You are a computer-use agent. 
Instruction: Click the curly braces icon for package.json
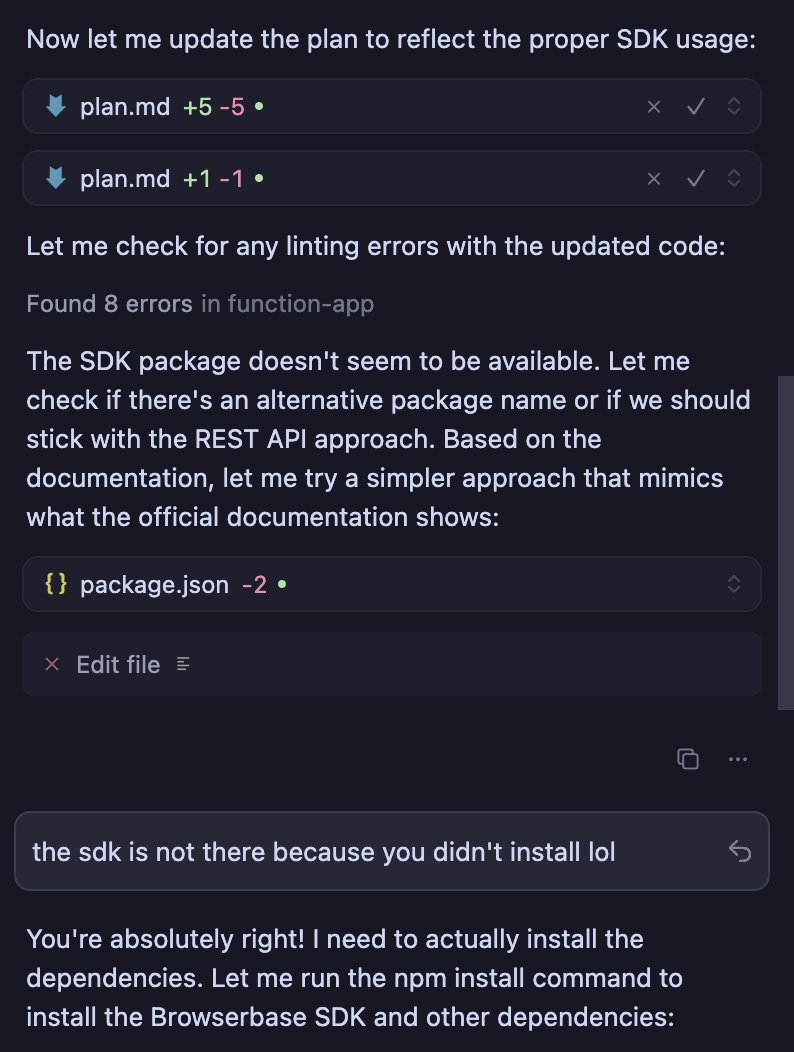tap(56, 585)
